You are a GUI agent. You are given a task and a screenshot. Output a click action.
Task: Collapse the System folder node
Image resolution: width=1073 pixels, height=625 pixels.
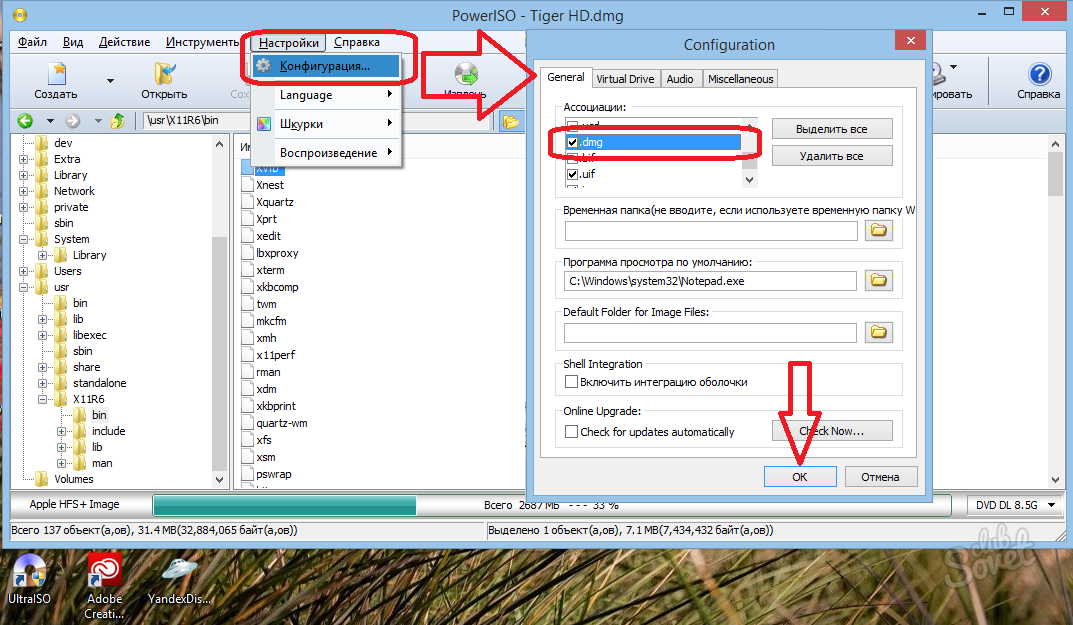[23, 239]
